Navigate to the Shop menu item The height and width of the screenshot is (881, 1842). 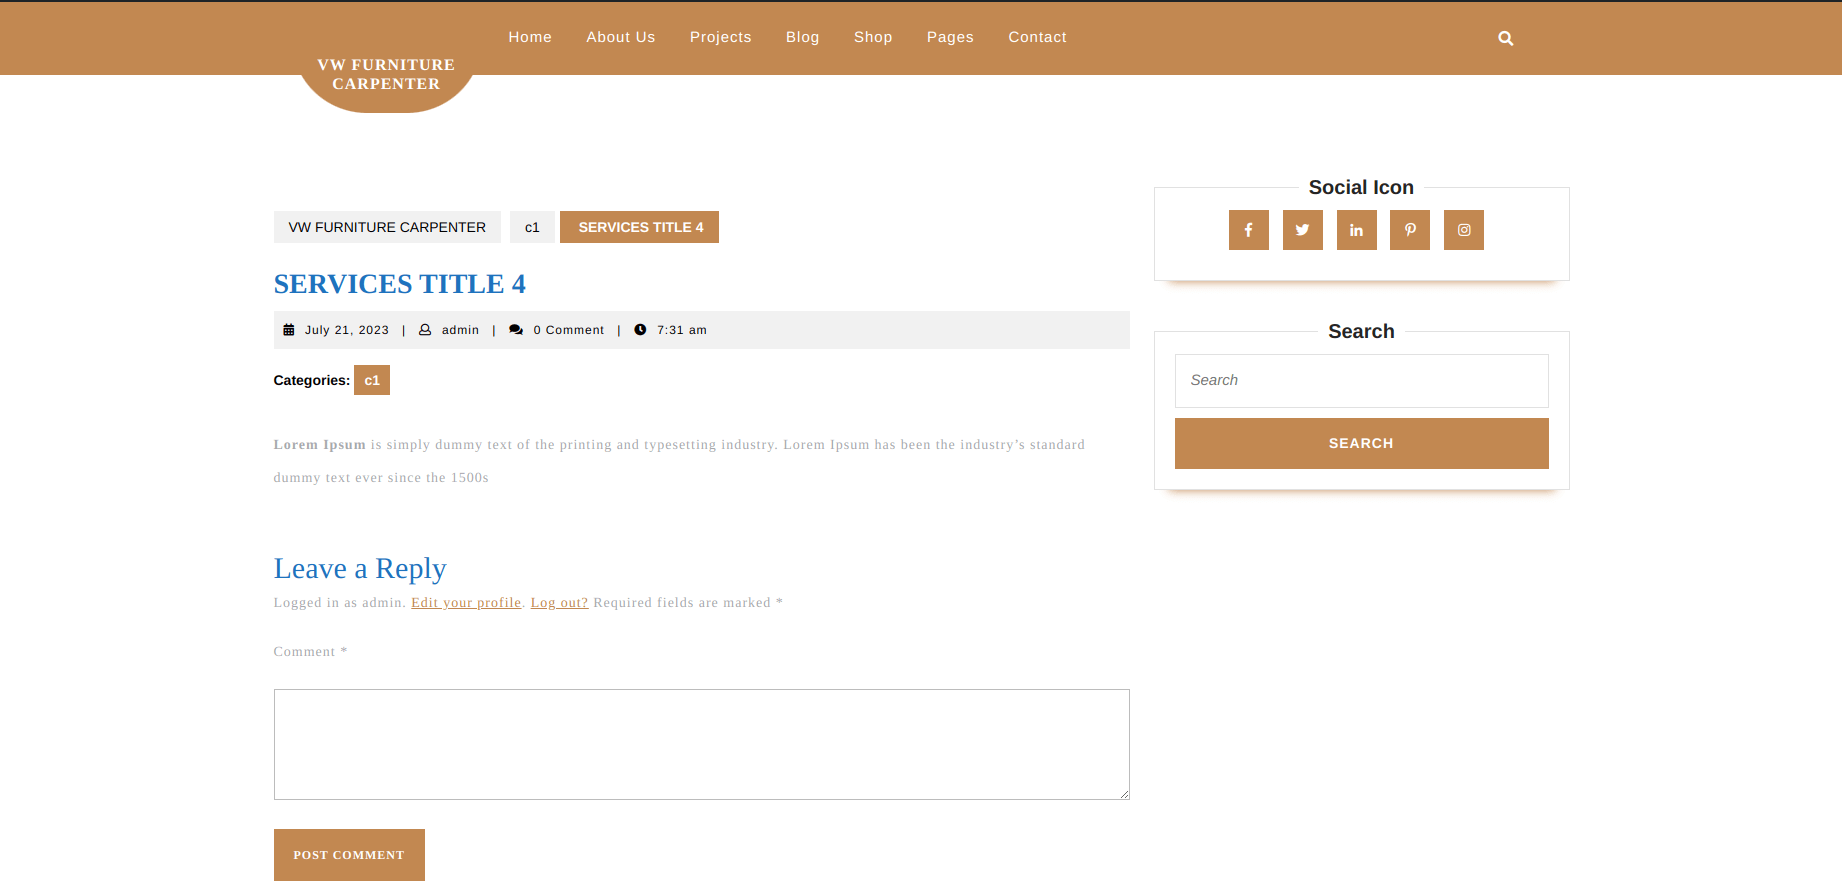(872, 37)
